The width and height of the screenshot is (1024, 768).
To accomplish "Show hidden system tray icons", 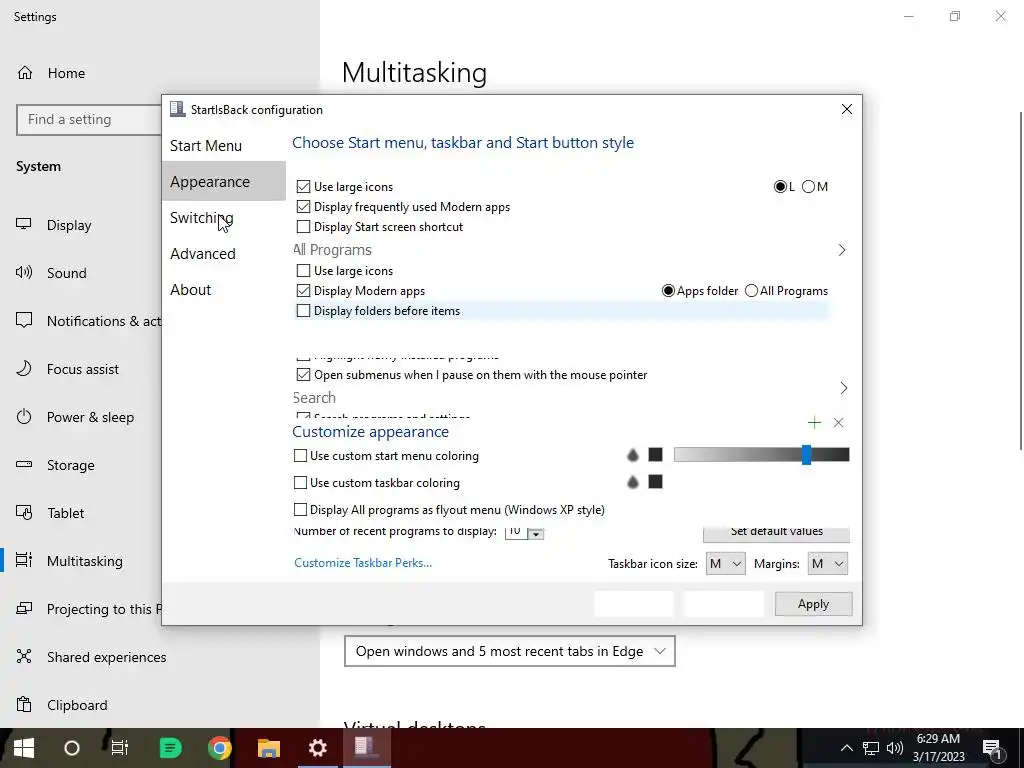I will click(x=846, y=748).
